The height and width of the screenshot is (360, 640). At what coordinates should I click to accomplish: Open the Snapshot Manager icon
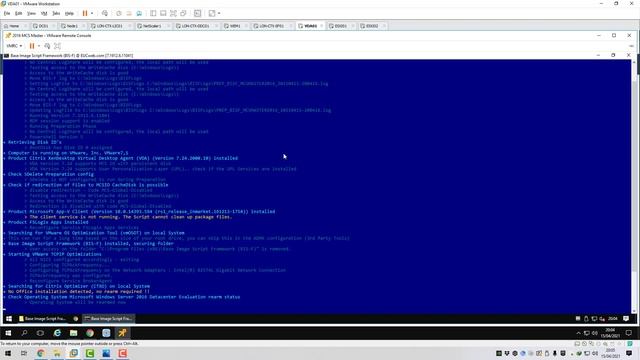tap(139, 13)
